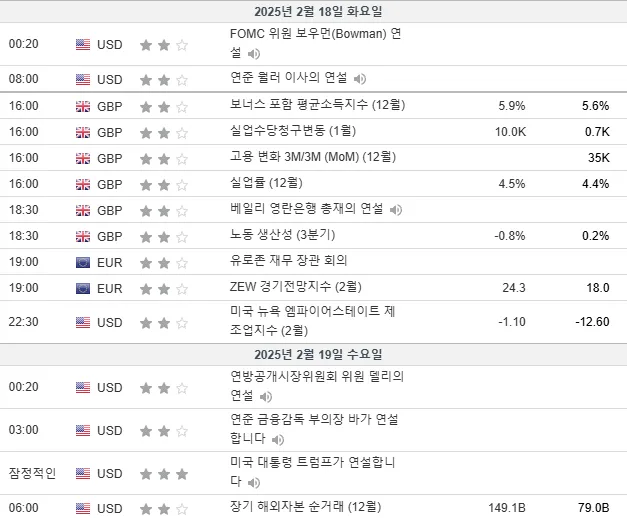Click the 2025년 2월 19일 수요일 date header
627x518 pixels.
(x=318, y=354)
